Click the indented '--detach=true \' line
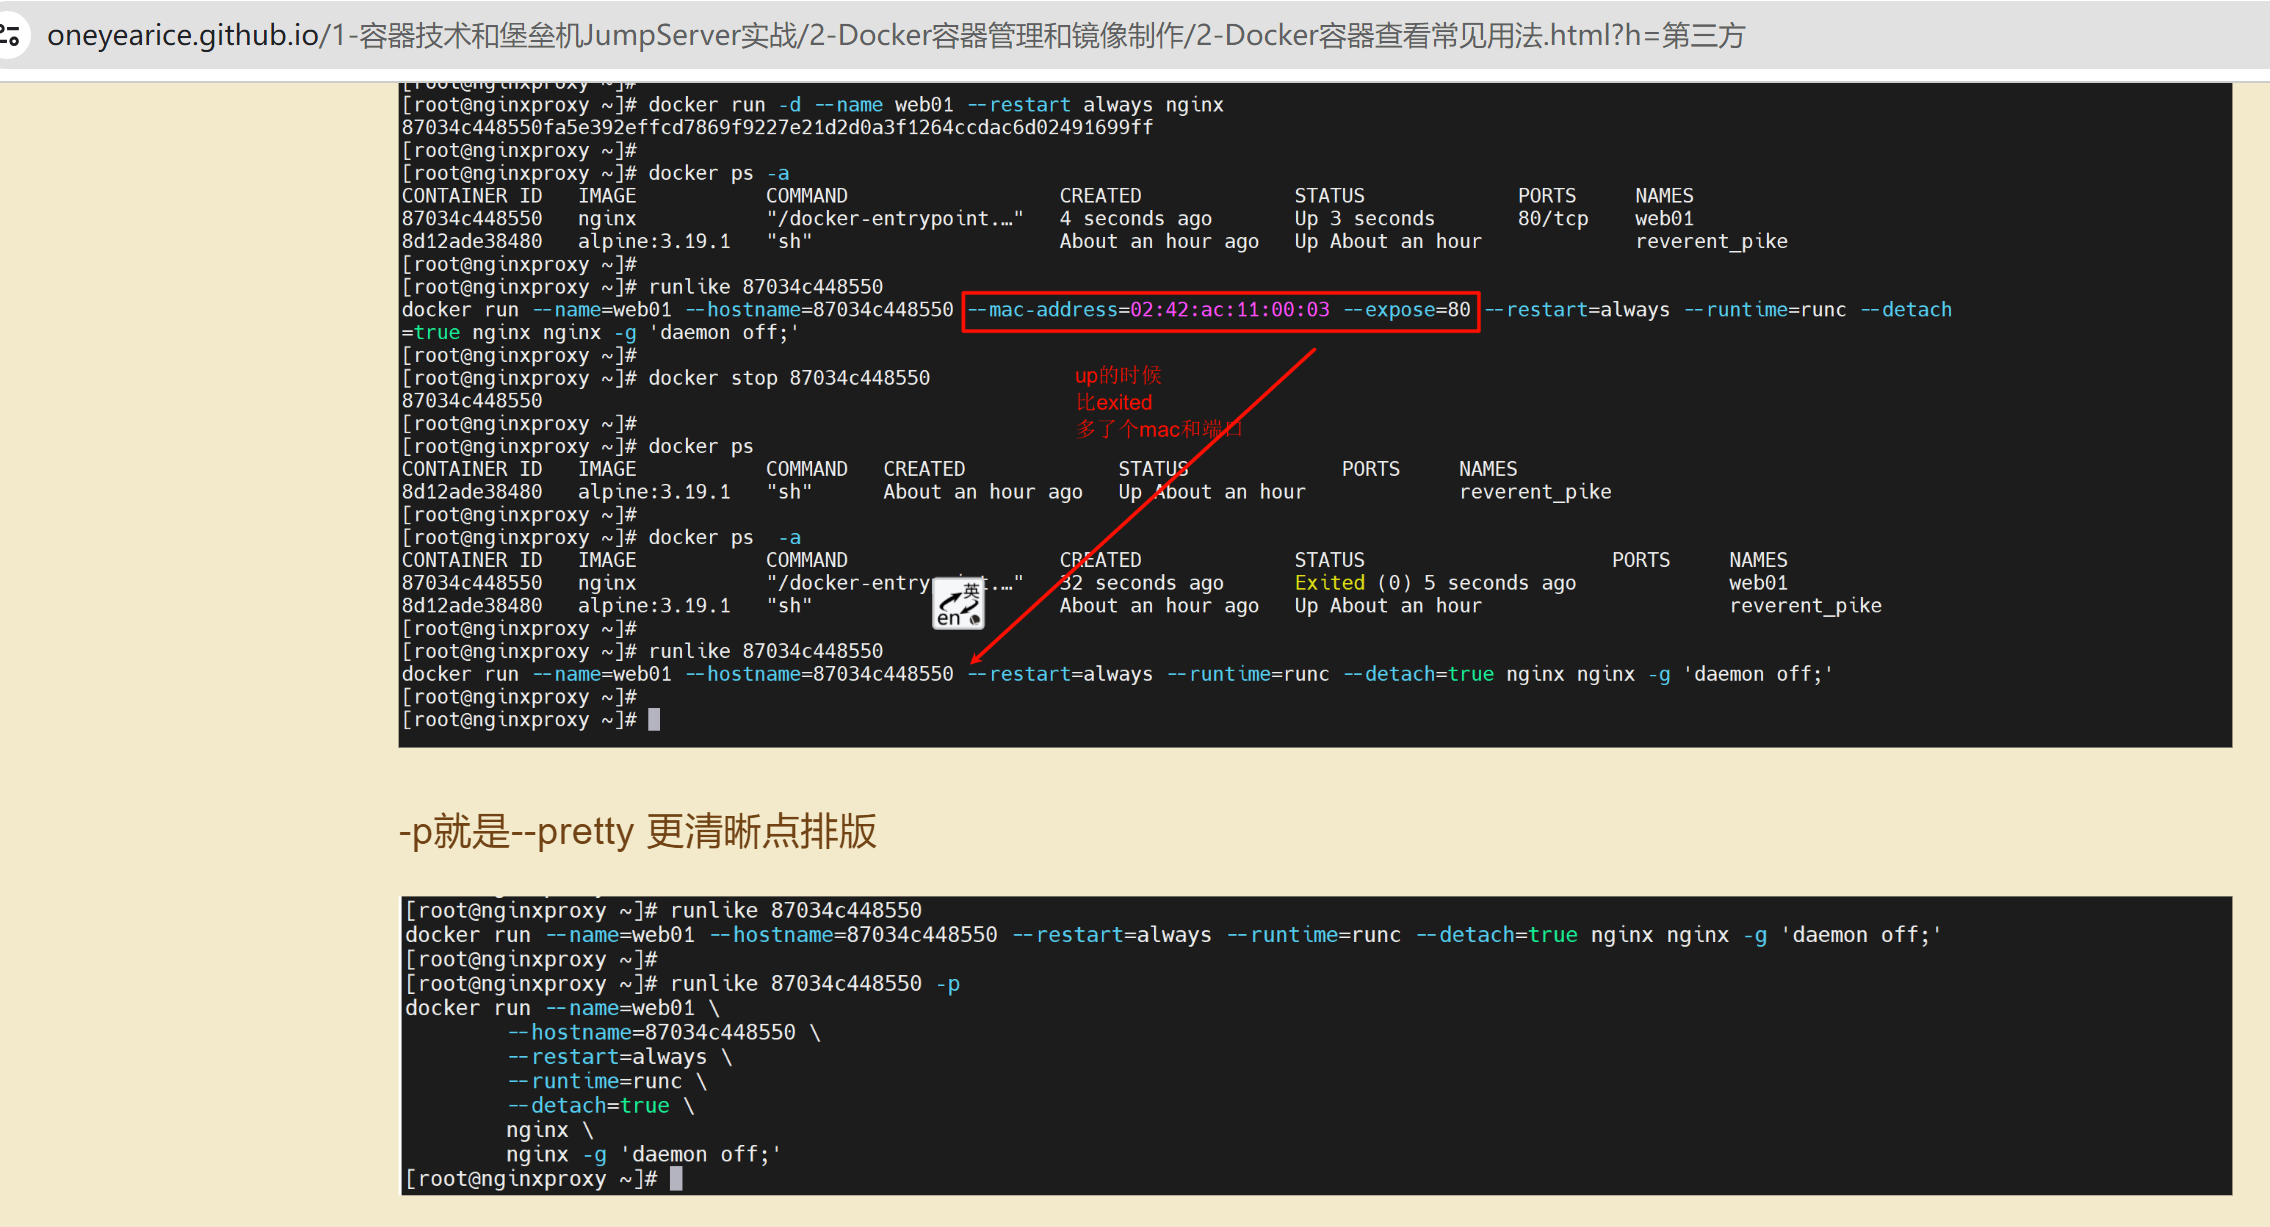This screenshot has height=1227, width=2270. (601, 1105)
